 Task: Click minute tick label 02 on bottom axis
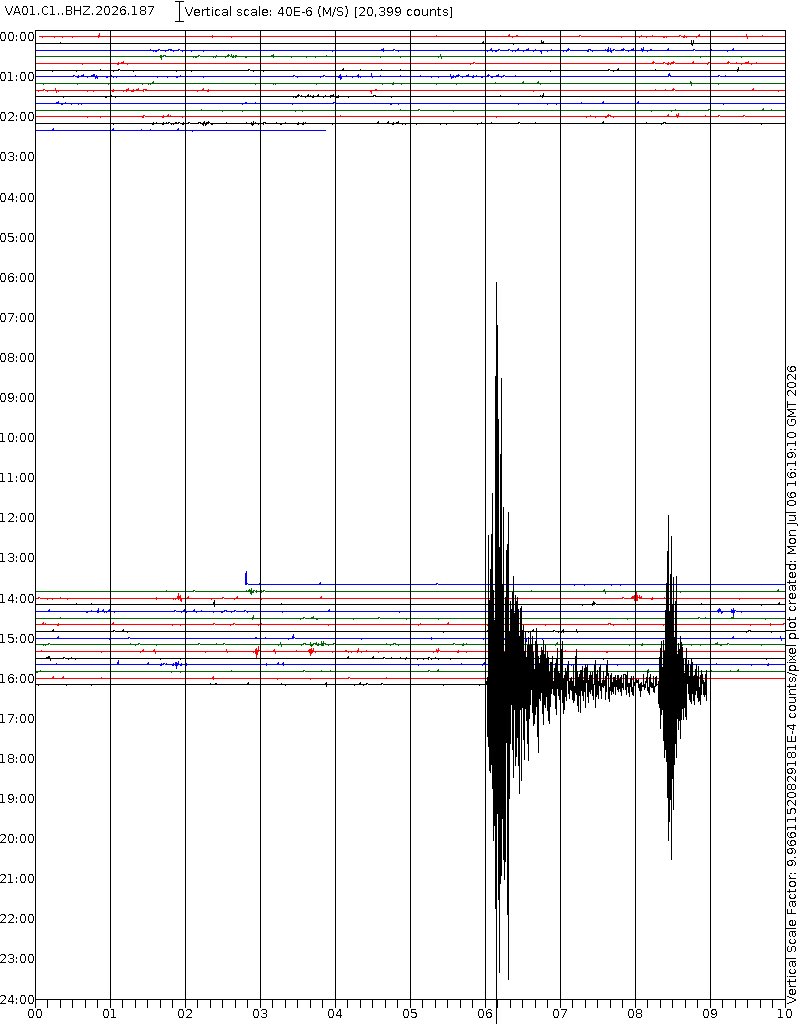(x=185, y=1014)
